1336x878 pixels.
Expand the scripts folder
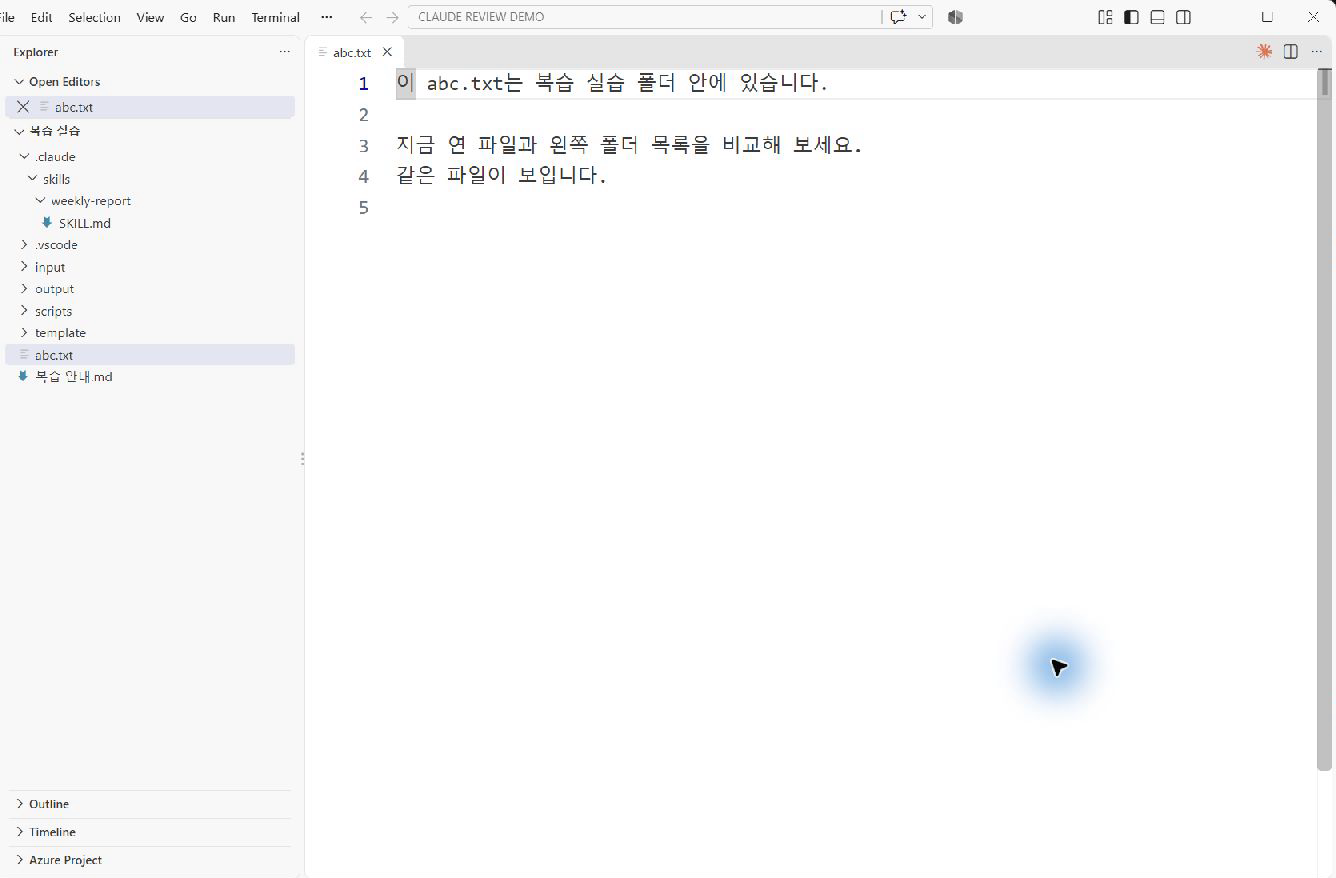coord(25,311)
